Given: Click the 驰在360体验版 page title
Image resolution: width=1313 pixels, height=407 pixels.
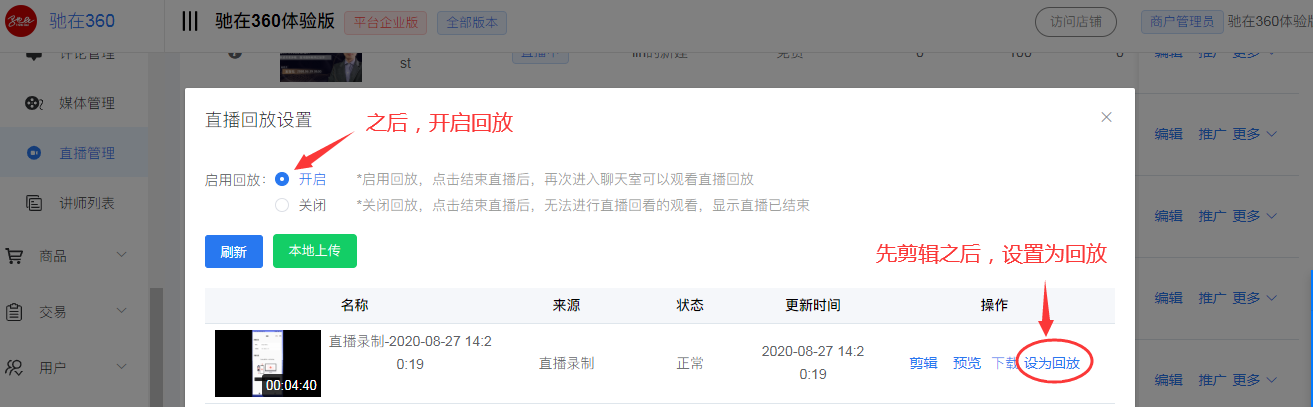Looking at the screenshot, I should 274,22.
